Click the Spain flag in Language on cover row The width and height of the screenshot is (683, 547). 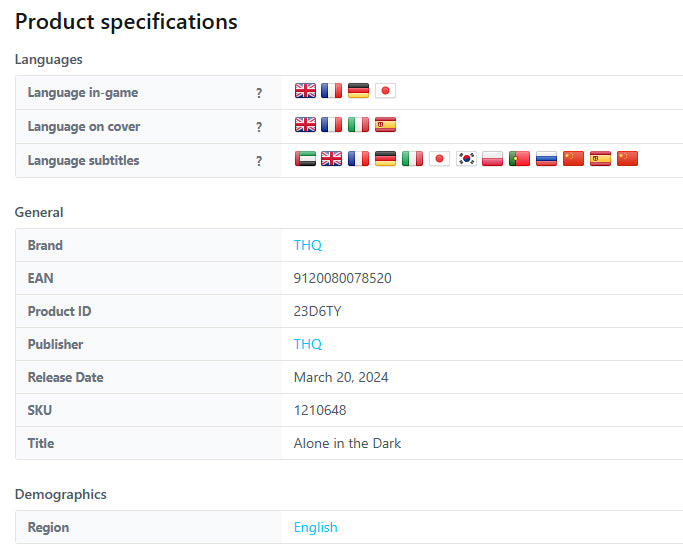(x=385, y=125)
